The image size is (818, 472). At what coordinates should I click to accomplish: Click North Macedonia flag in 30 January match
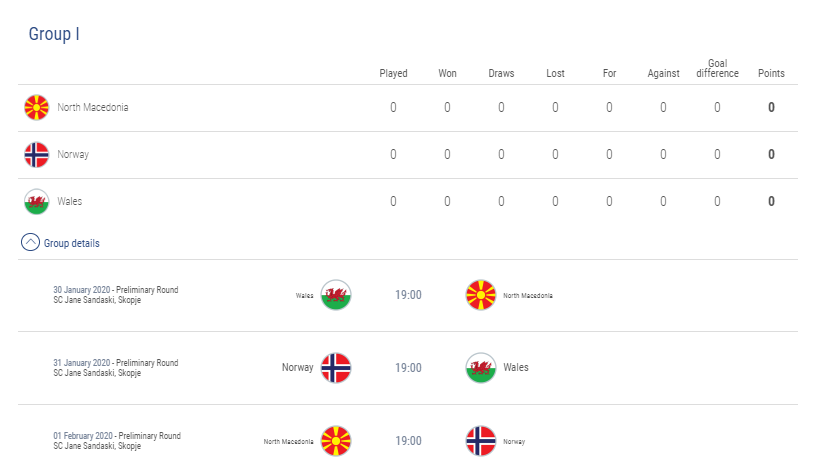480,295
